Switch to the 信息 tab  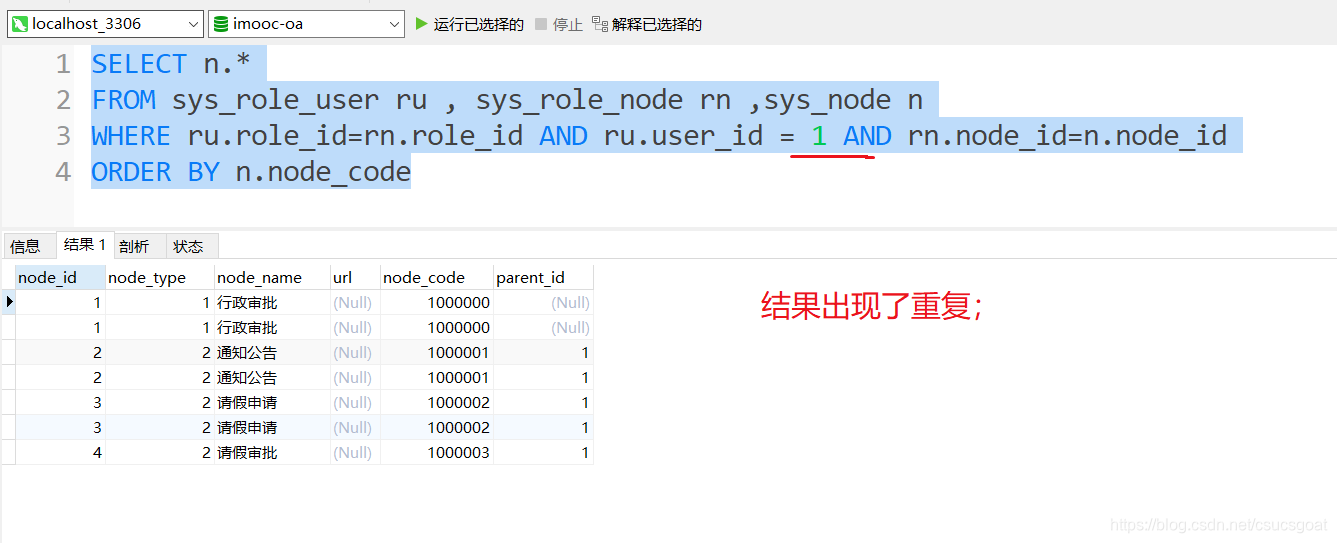pos(26,246)
